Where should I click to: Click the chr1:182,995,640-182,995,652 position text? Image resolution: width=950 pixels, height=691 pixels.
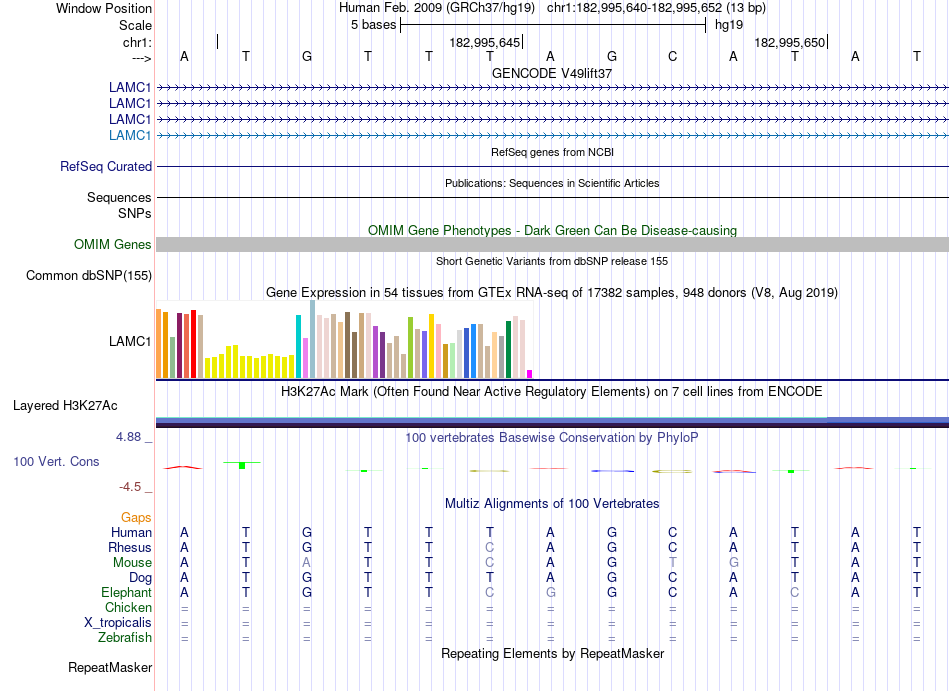point(656,8)
